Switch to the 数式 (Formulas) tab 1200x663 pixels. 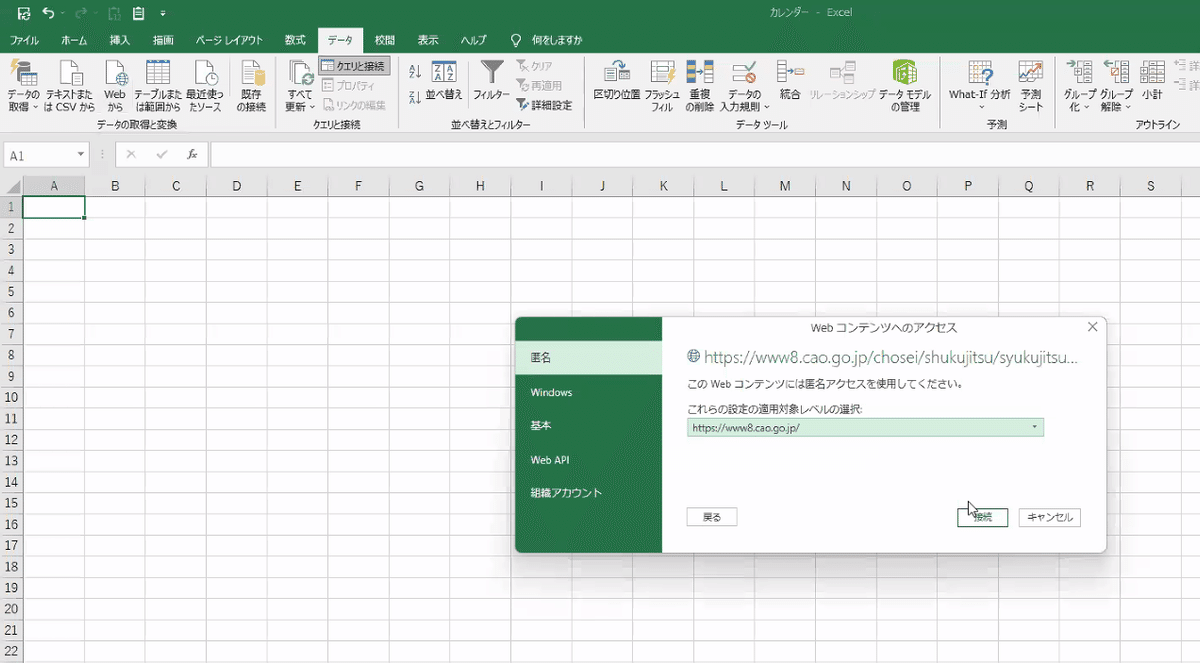[x=295, y=40]
